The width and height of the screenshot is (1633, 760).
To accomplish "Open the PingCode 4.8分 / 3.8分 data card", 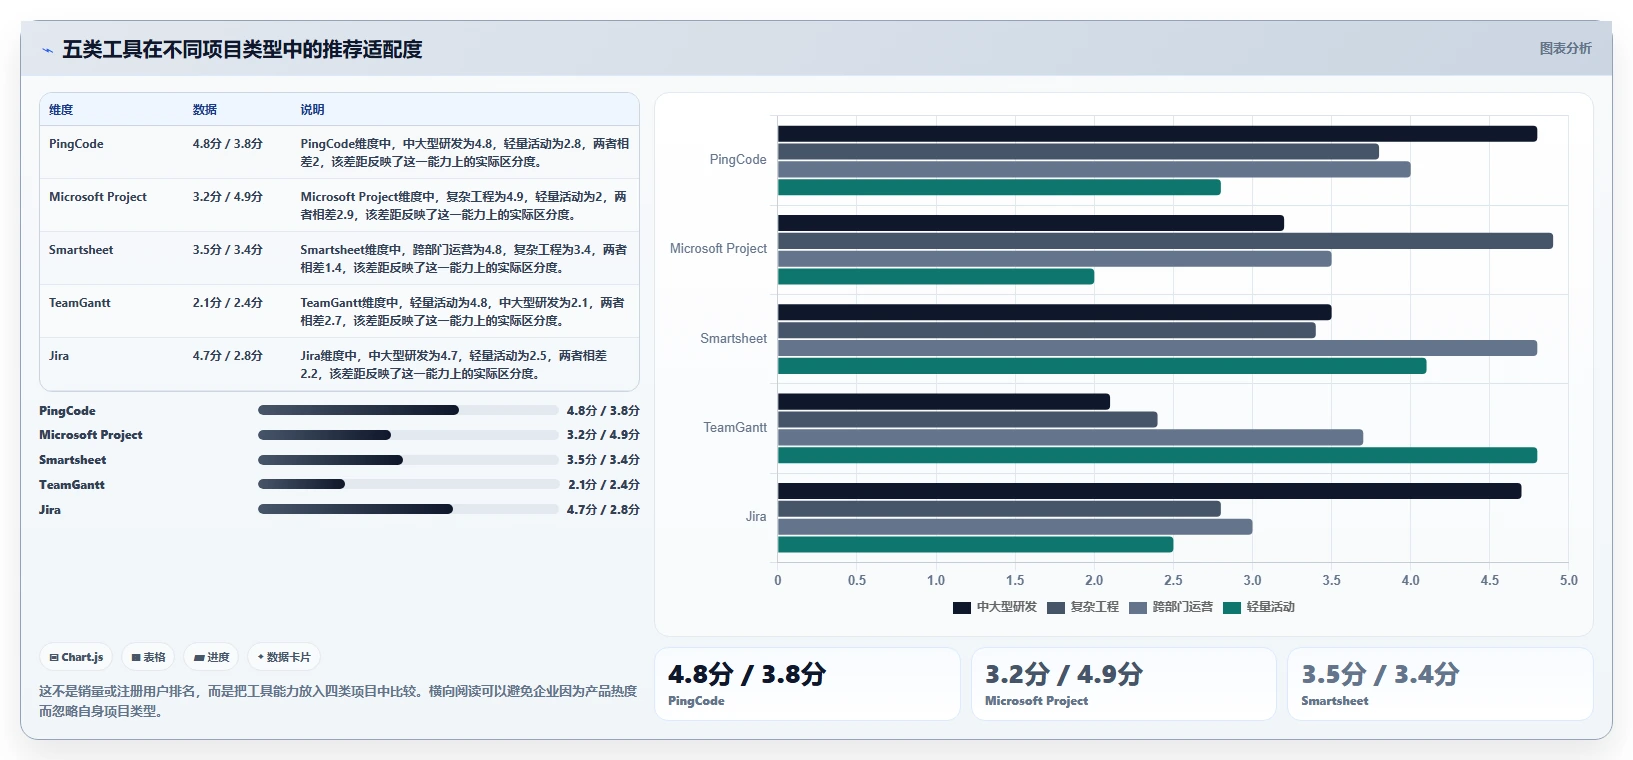I will point(807,684).
